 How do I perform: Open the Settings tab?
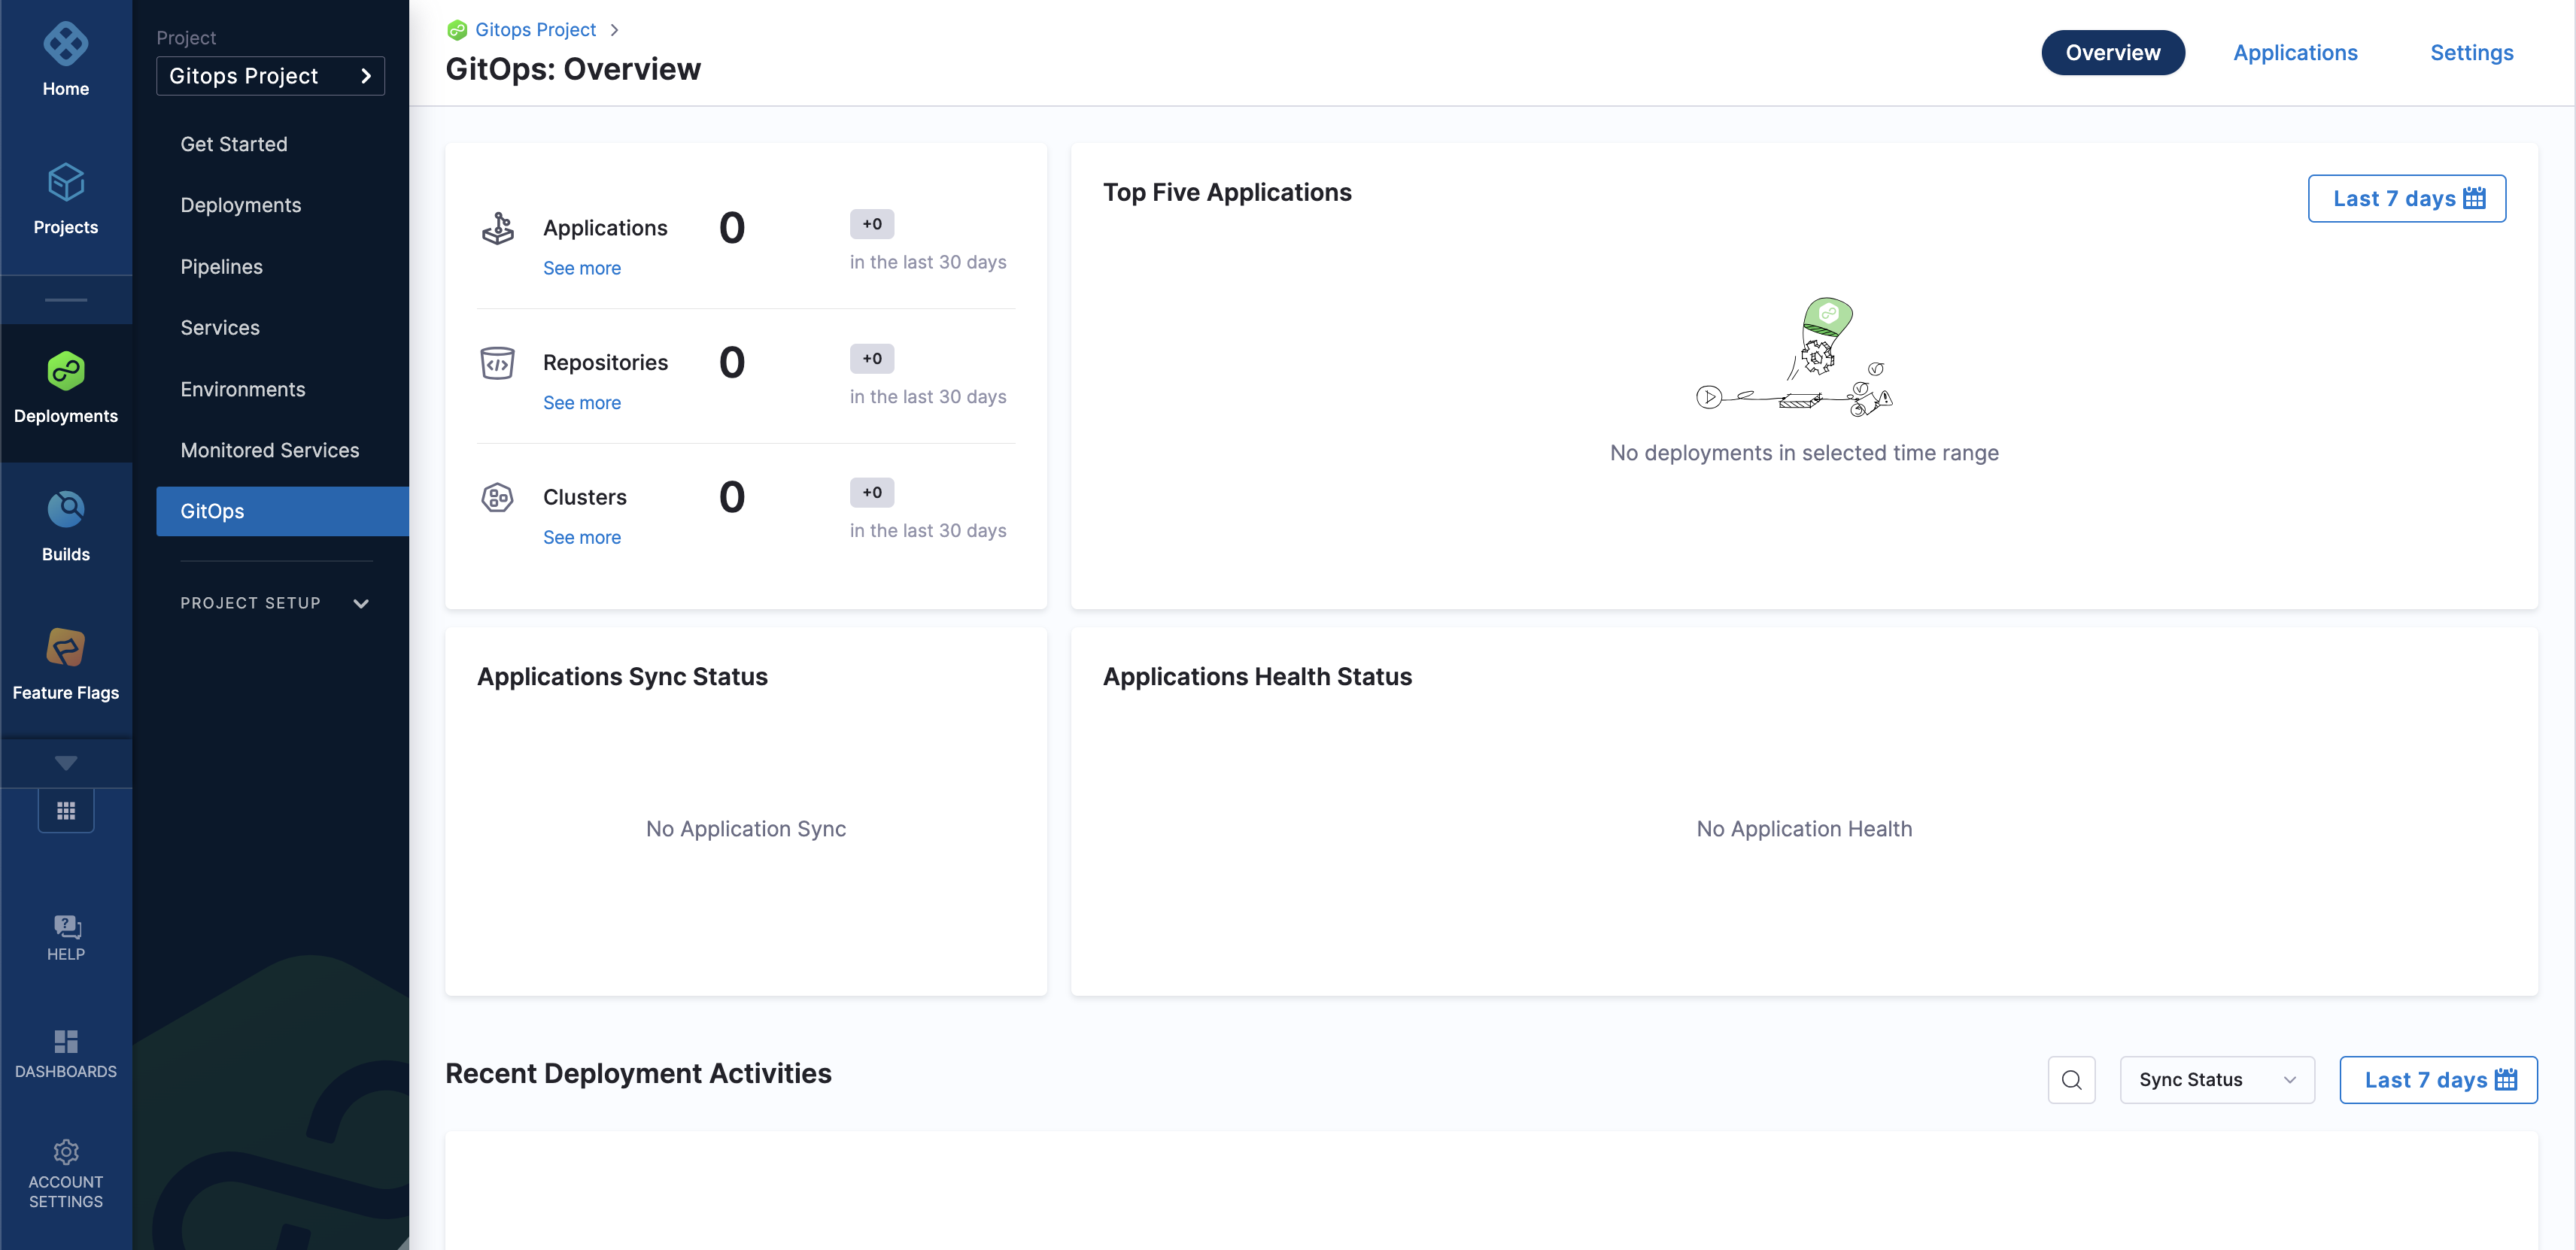(2471, 52)
